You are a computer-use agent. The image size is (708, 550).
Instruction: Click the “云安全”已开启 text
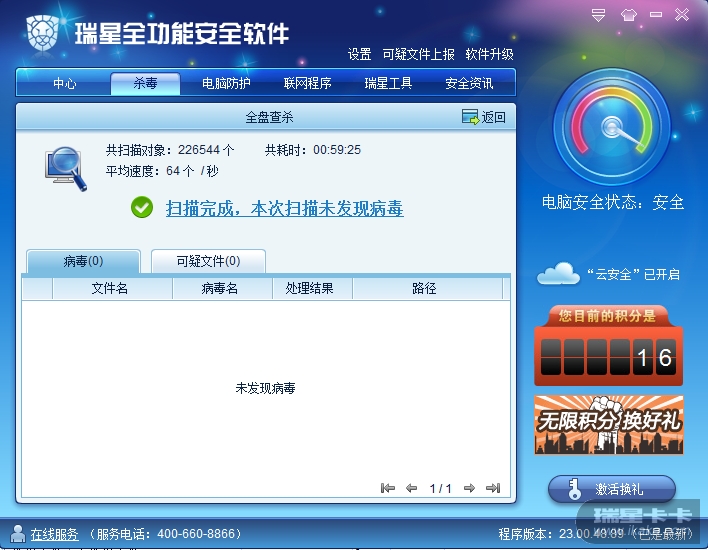point(633,274)
